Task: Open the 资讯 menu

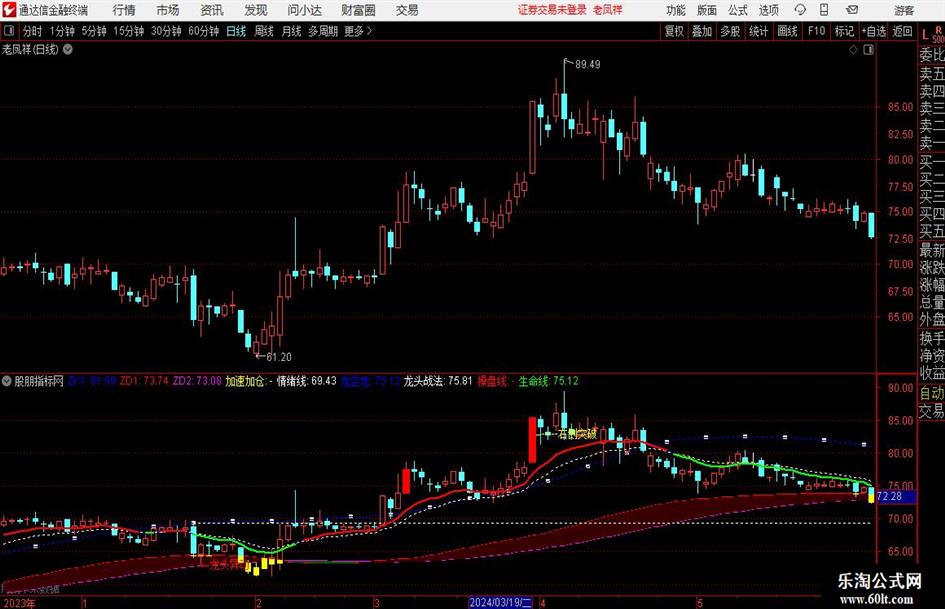Action: click(x=212, y=10)
